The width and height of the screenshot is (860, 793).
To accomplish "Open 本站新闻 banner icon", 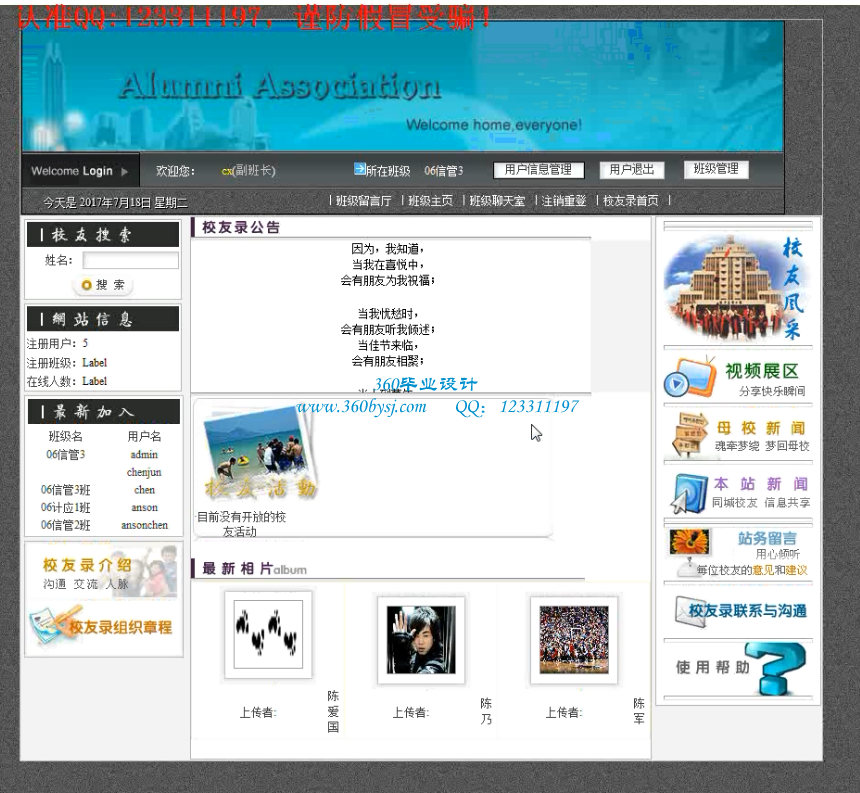I will 738,492.
